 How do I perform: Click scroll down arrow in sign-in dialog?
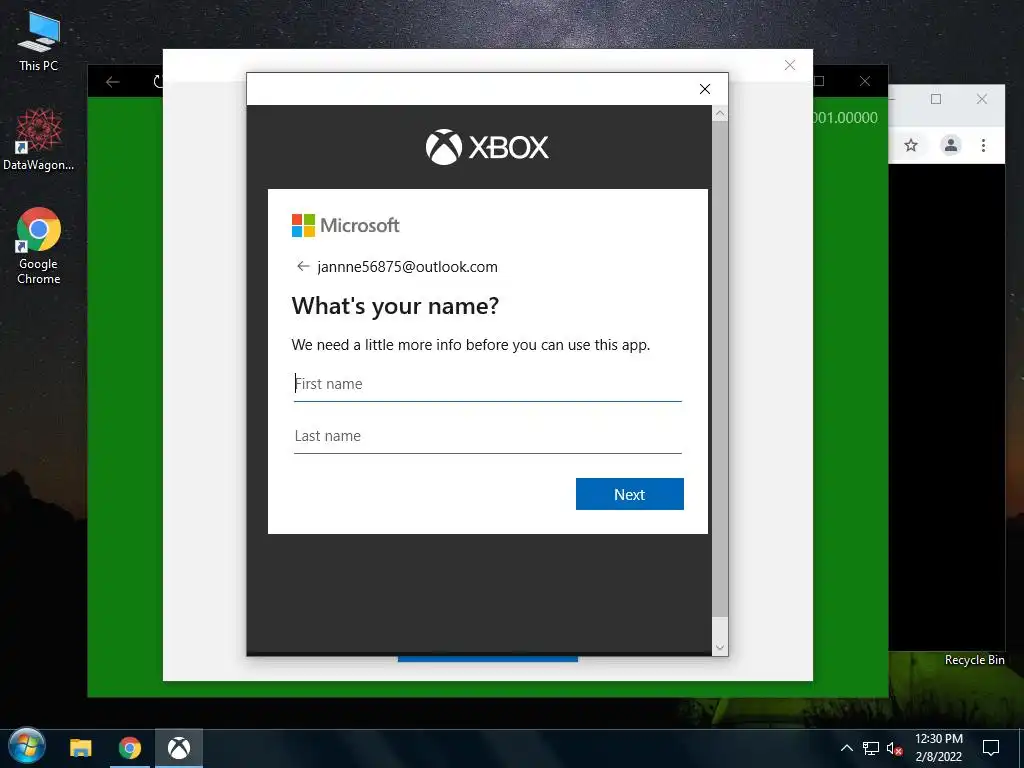(x=720, y=647)
